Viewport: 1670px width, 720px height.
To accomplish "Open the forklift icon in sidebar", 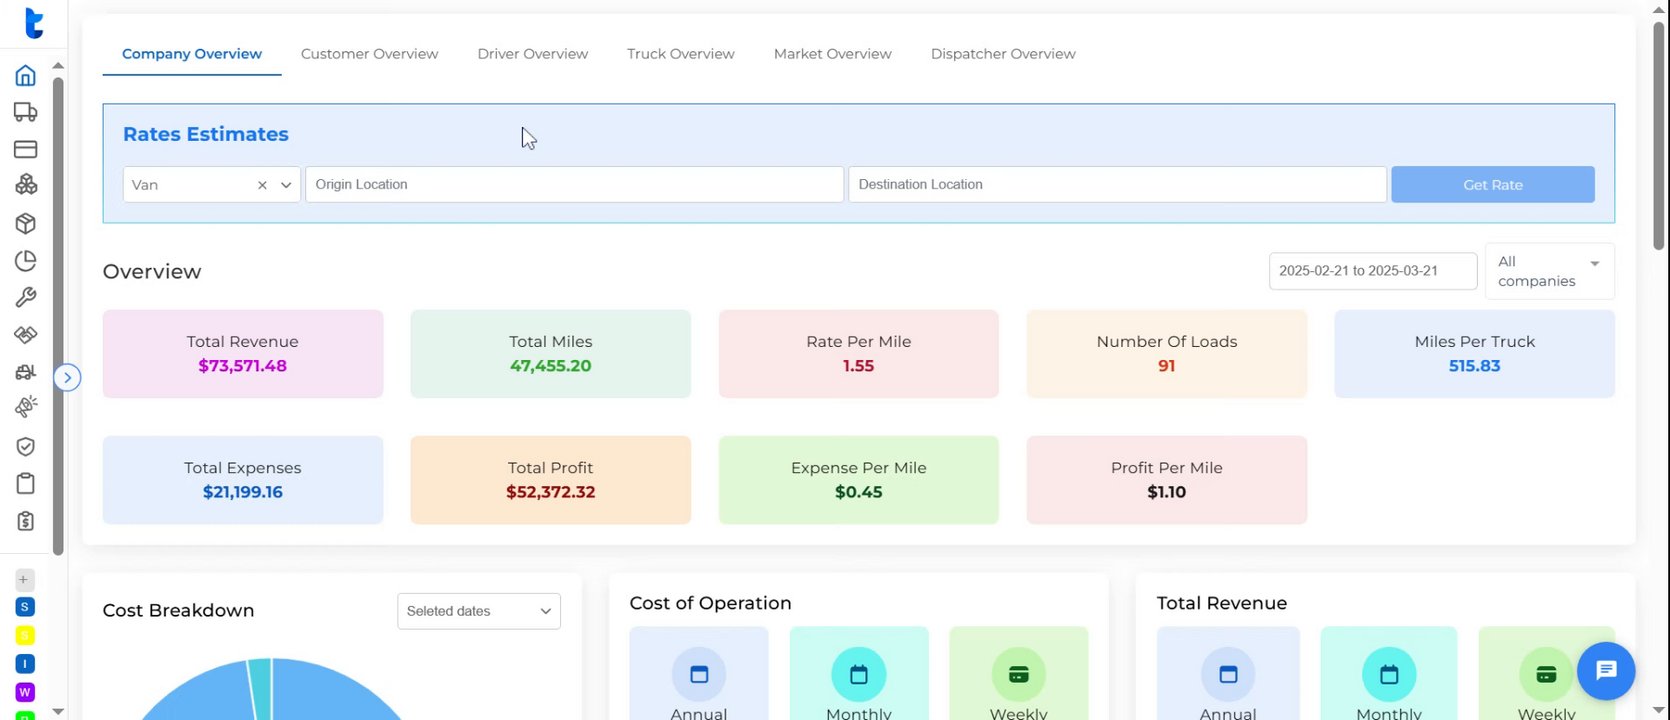I will pos(26,372).
